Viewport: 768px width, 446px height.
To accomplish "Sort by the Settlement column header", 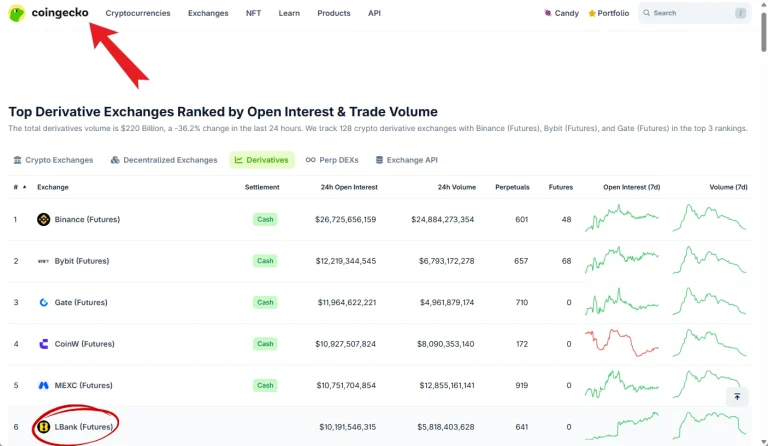I will (x=262, y=187).
